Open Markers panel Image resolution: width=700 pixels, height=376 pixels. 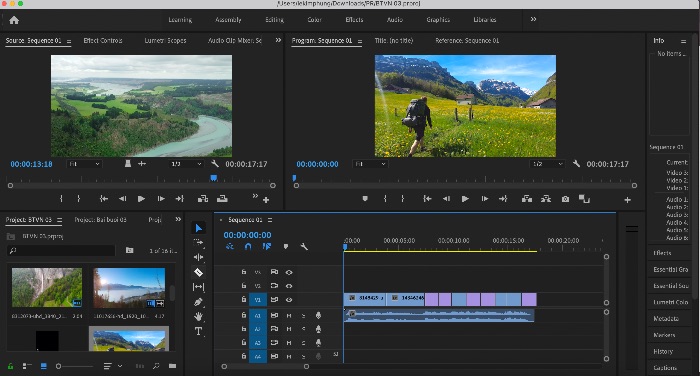pyautogui.click(x=664, y=335)
